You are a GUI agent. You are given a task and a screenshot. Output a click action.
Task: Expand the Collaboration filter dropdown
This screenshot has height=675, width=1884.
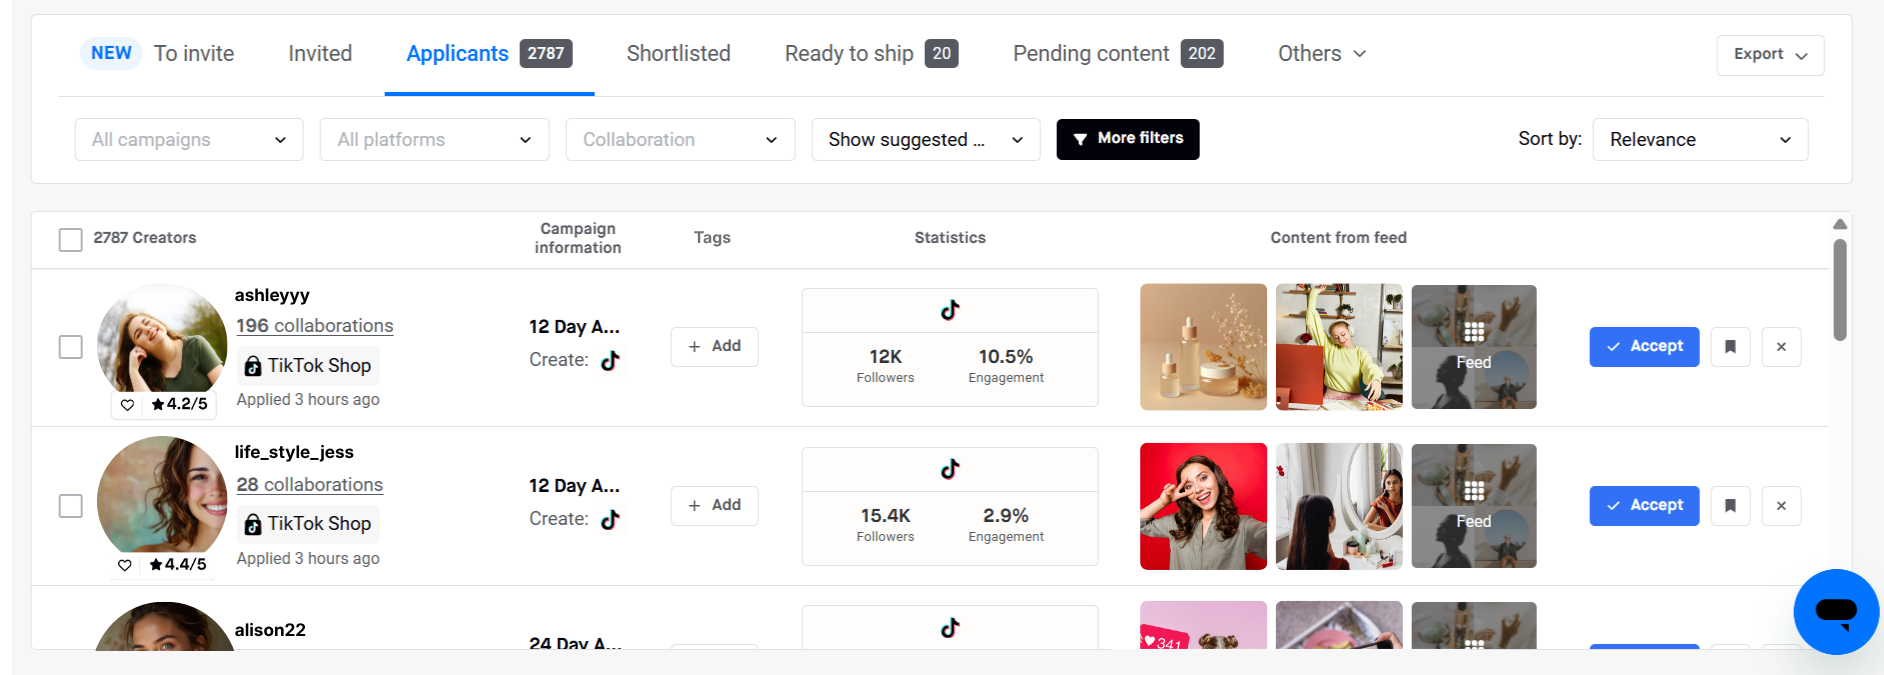tap(680, 140)
